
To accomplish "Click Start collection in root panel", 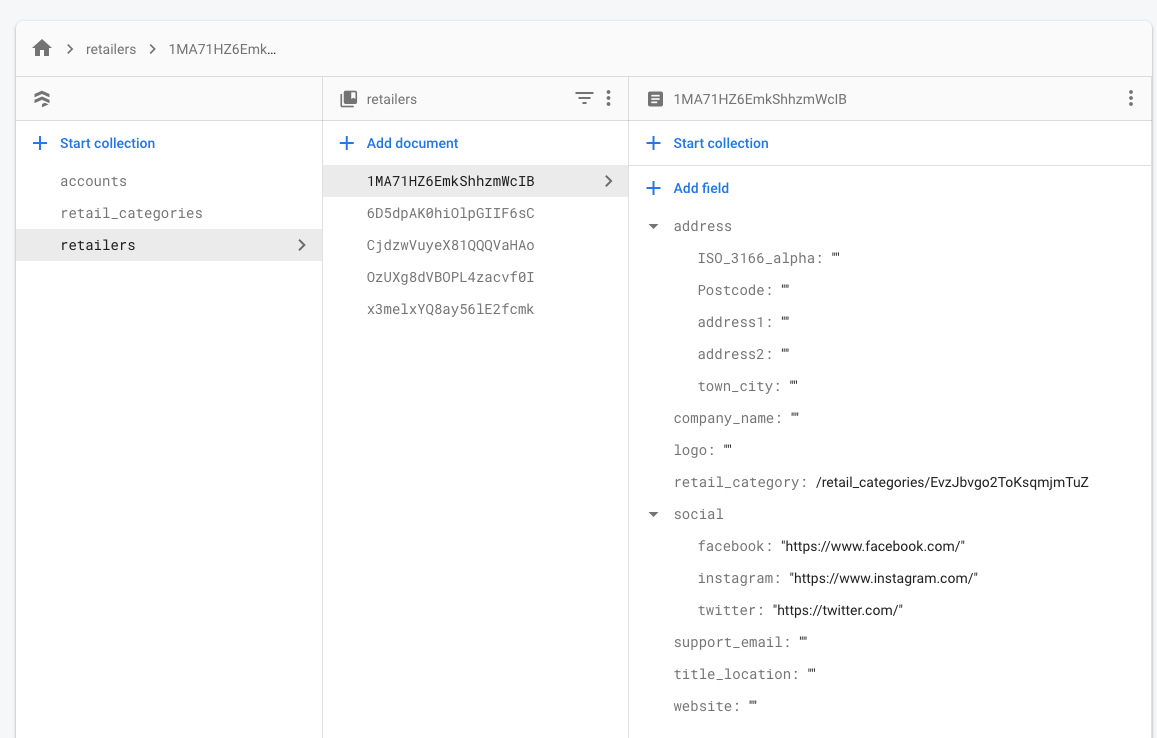I will 107,143.
